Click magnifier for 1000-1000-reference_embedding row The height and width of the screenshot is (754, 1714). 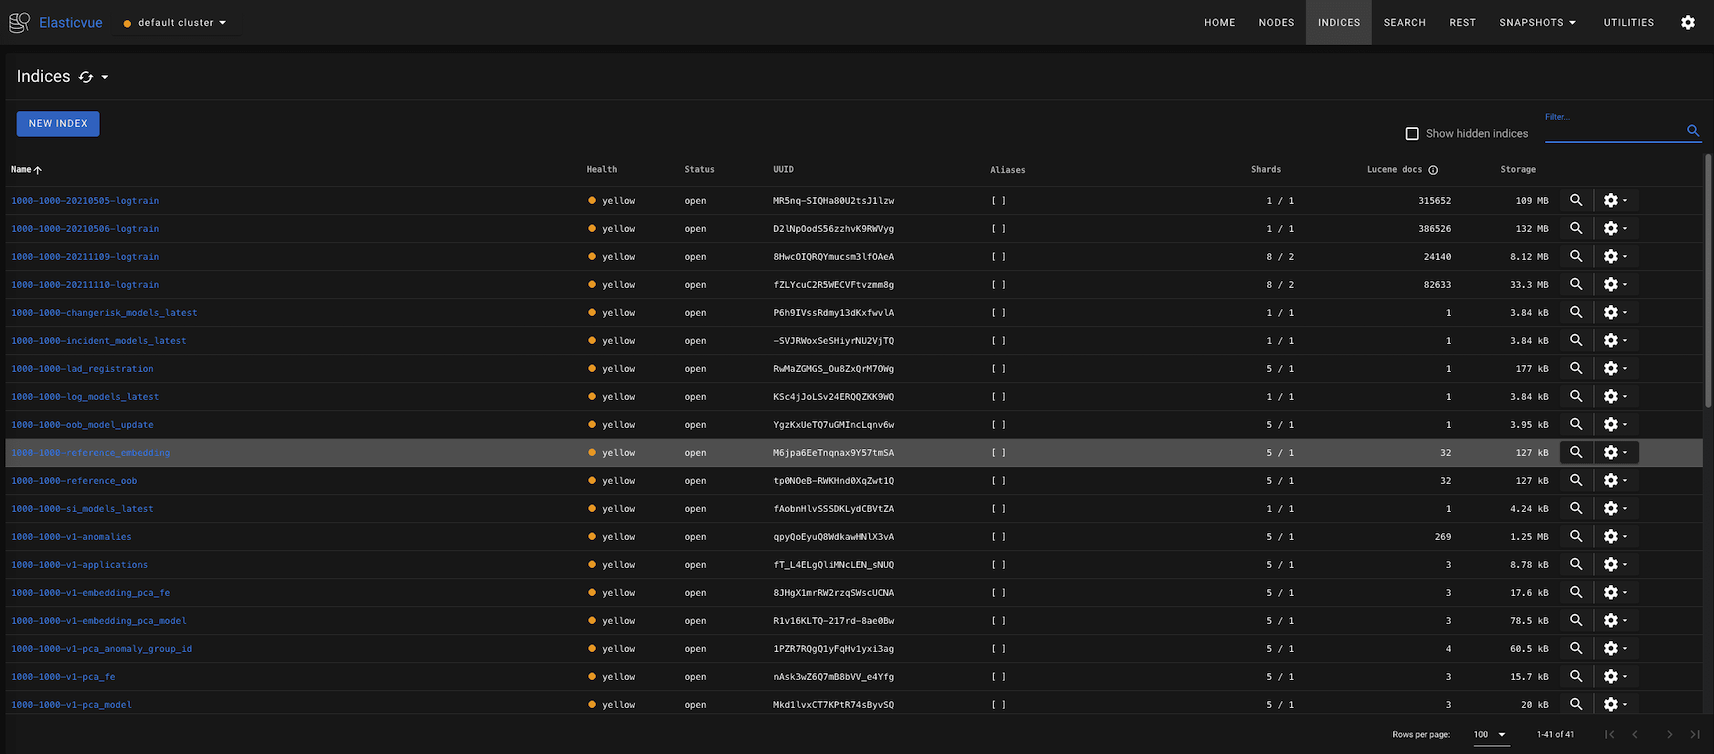pyautogui.click(x=1576, y=452)
